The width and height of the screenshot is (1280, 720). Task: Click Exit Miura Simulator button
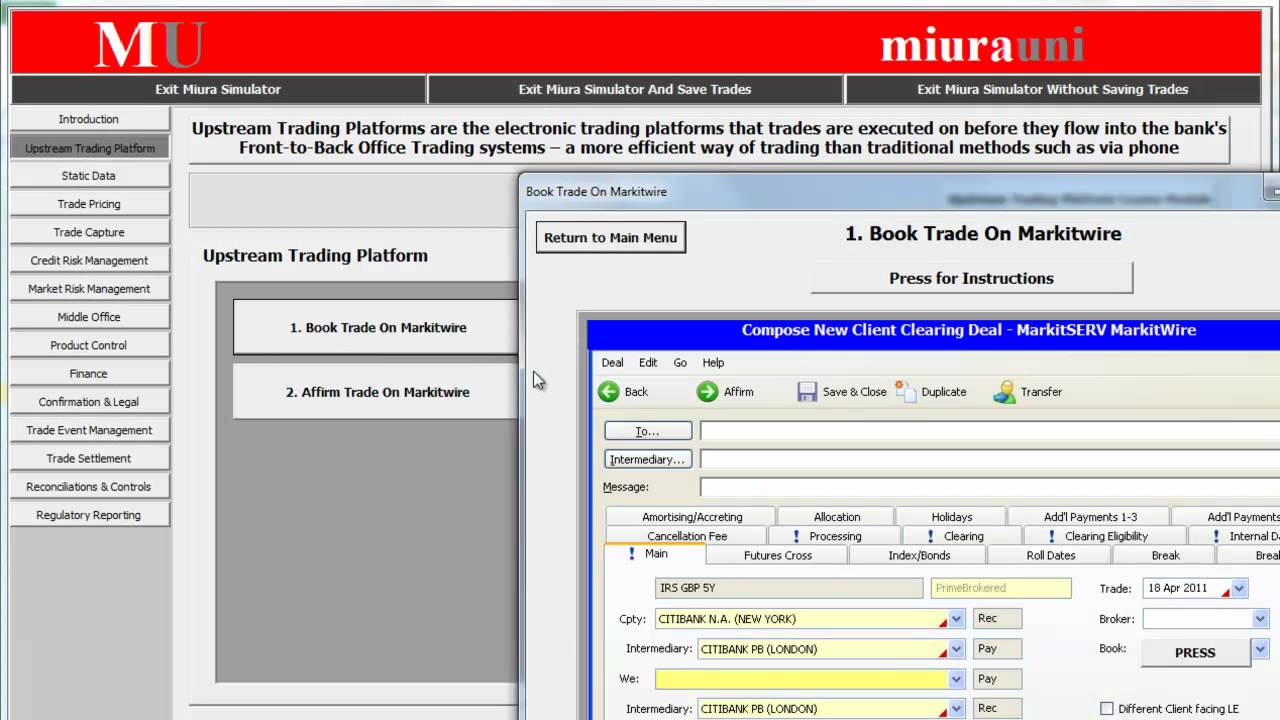(x=218, y=89)
